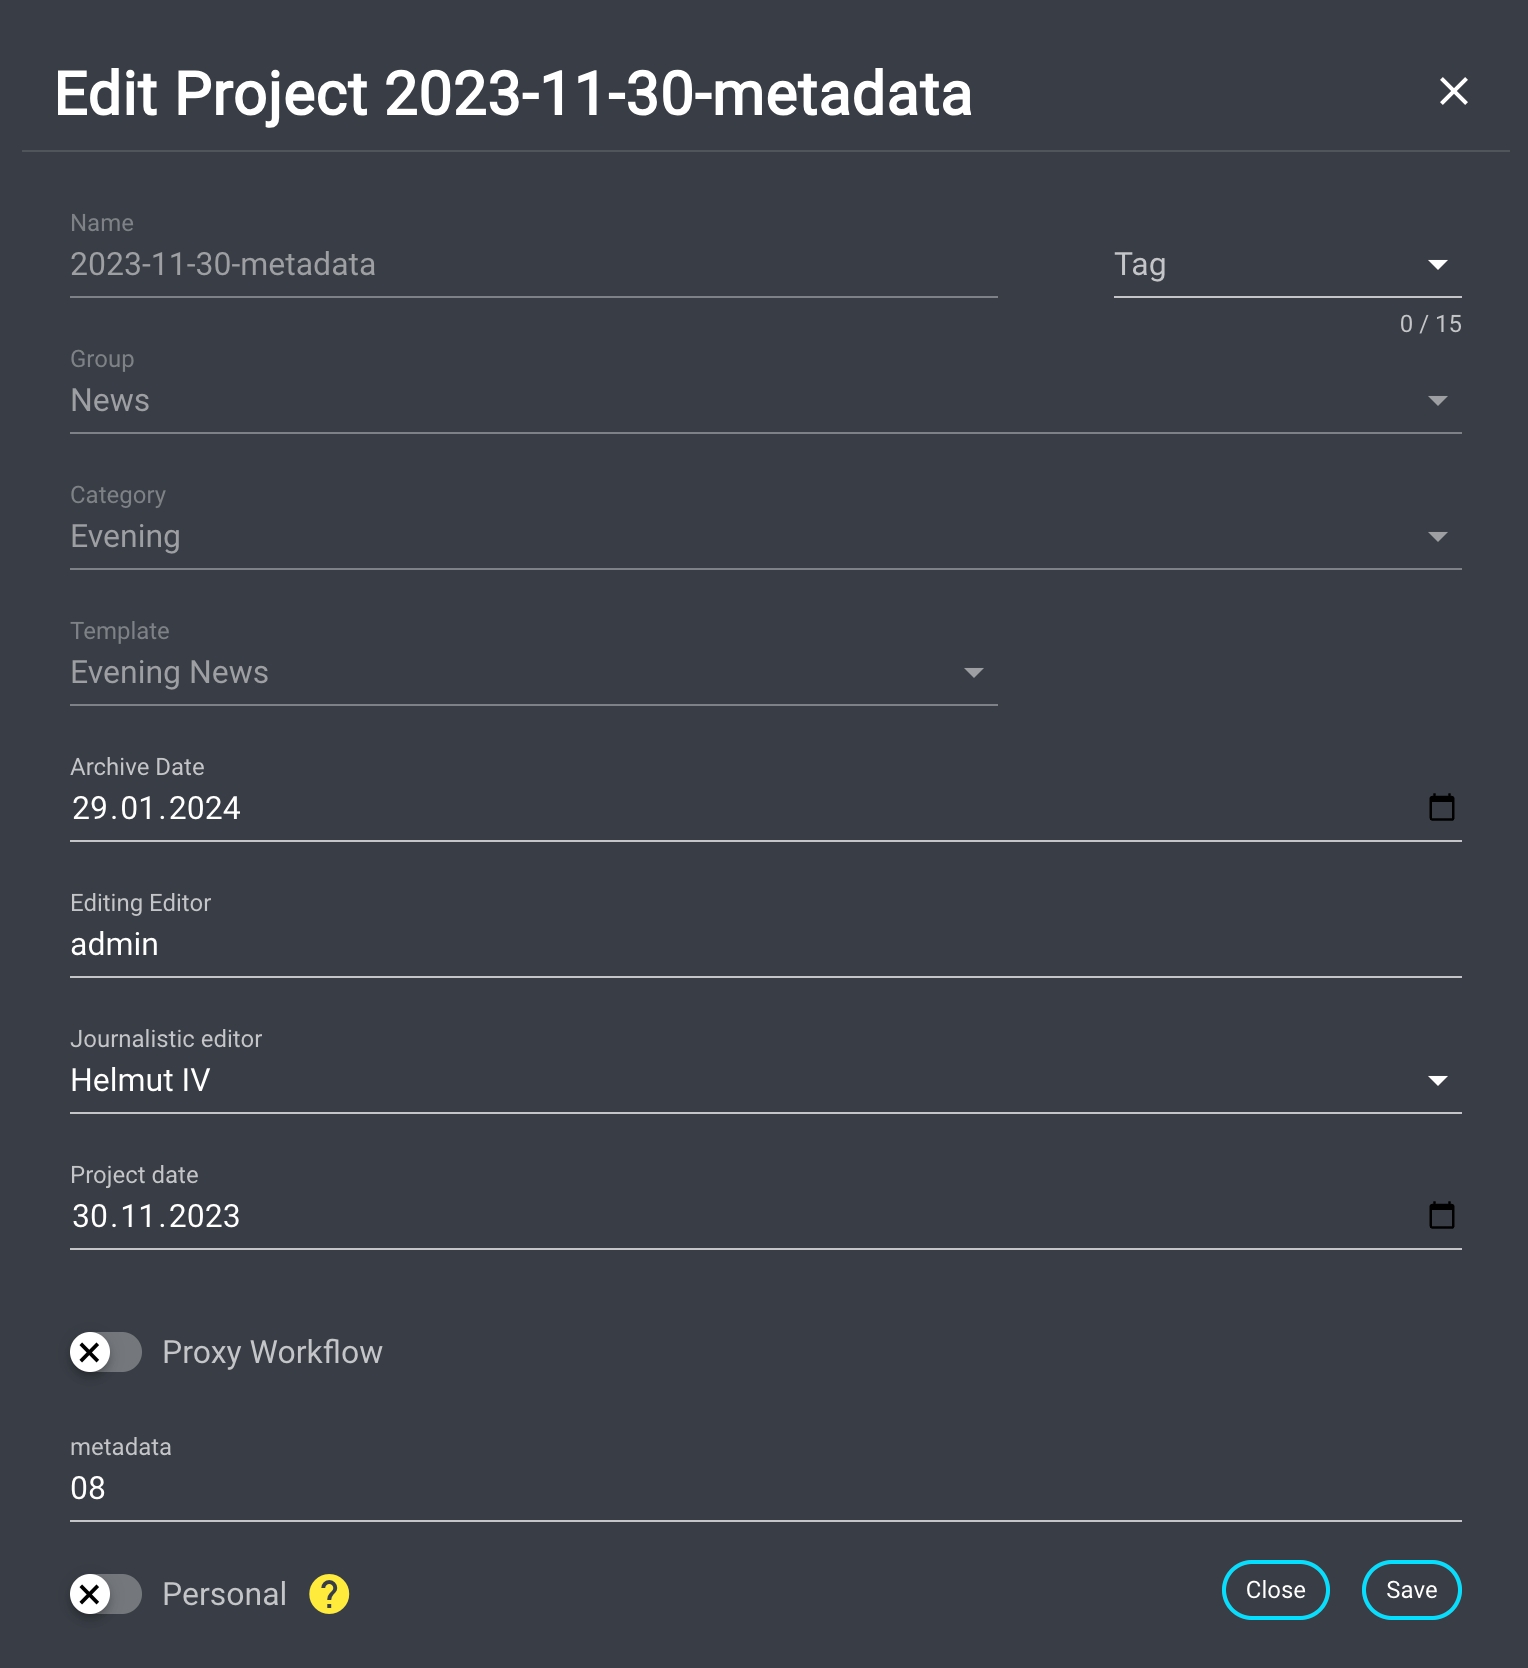Toggle the Proxy Workflow switch
Image resolution: width=1528 pixels, height=1668 pixels.
105,1352
